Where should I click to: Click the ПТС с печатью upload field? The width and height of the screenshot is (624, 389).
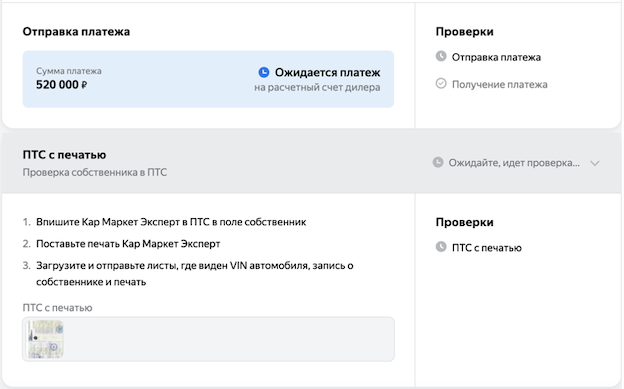tap(208, 339)
